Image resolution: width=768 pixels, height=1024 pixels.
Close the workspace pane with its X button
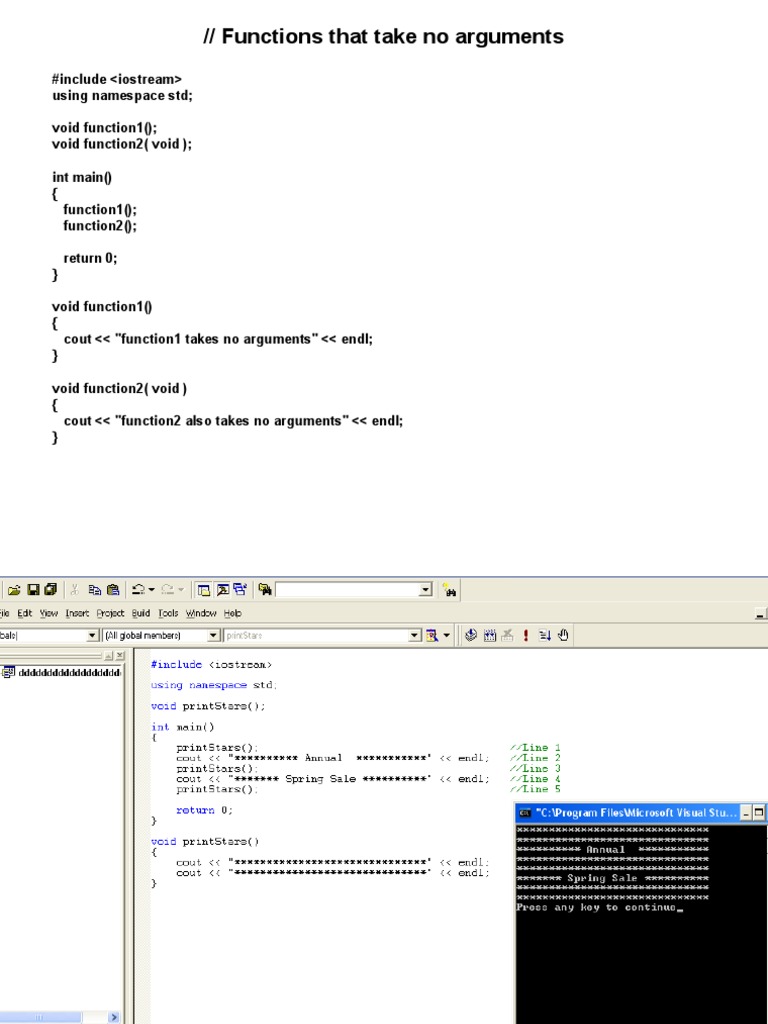(120, 656)
